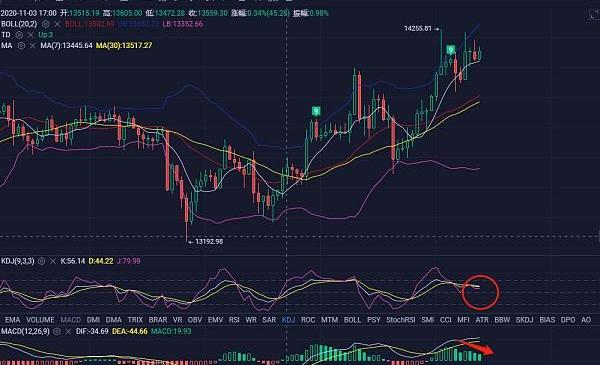Remove the KDJ indicator with X
Screen dimensions: 600x365
pyautogui.click(x=53, y=261)
